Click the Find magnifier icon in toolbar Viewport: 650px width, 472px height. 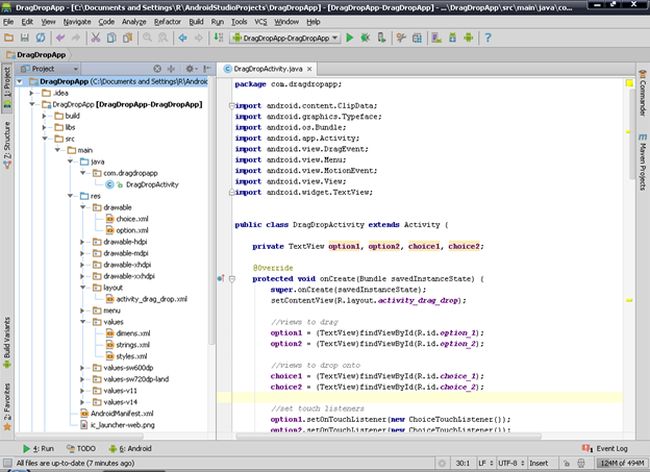pyautogui.click(x=148, y=38)
